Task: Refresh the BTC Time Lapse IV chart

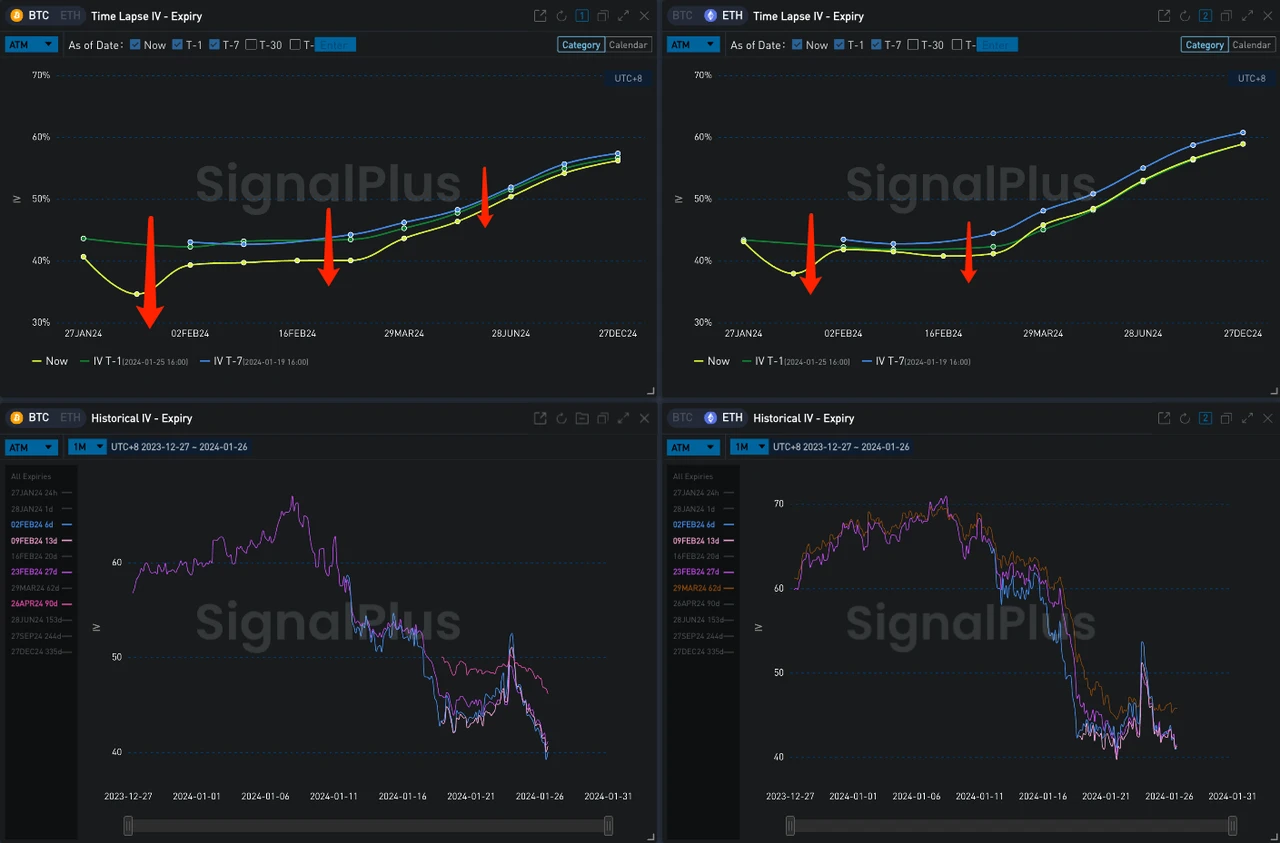Action: [561, 16]
